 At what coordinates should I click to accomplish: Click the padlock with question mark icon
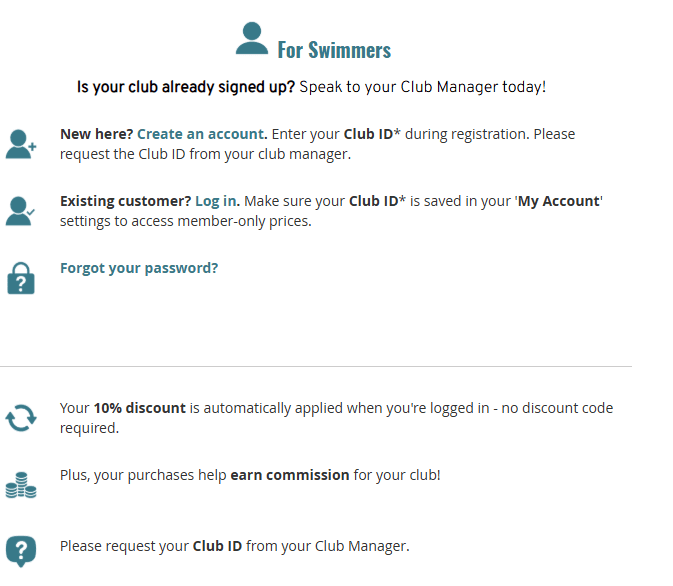point(21,278)
